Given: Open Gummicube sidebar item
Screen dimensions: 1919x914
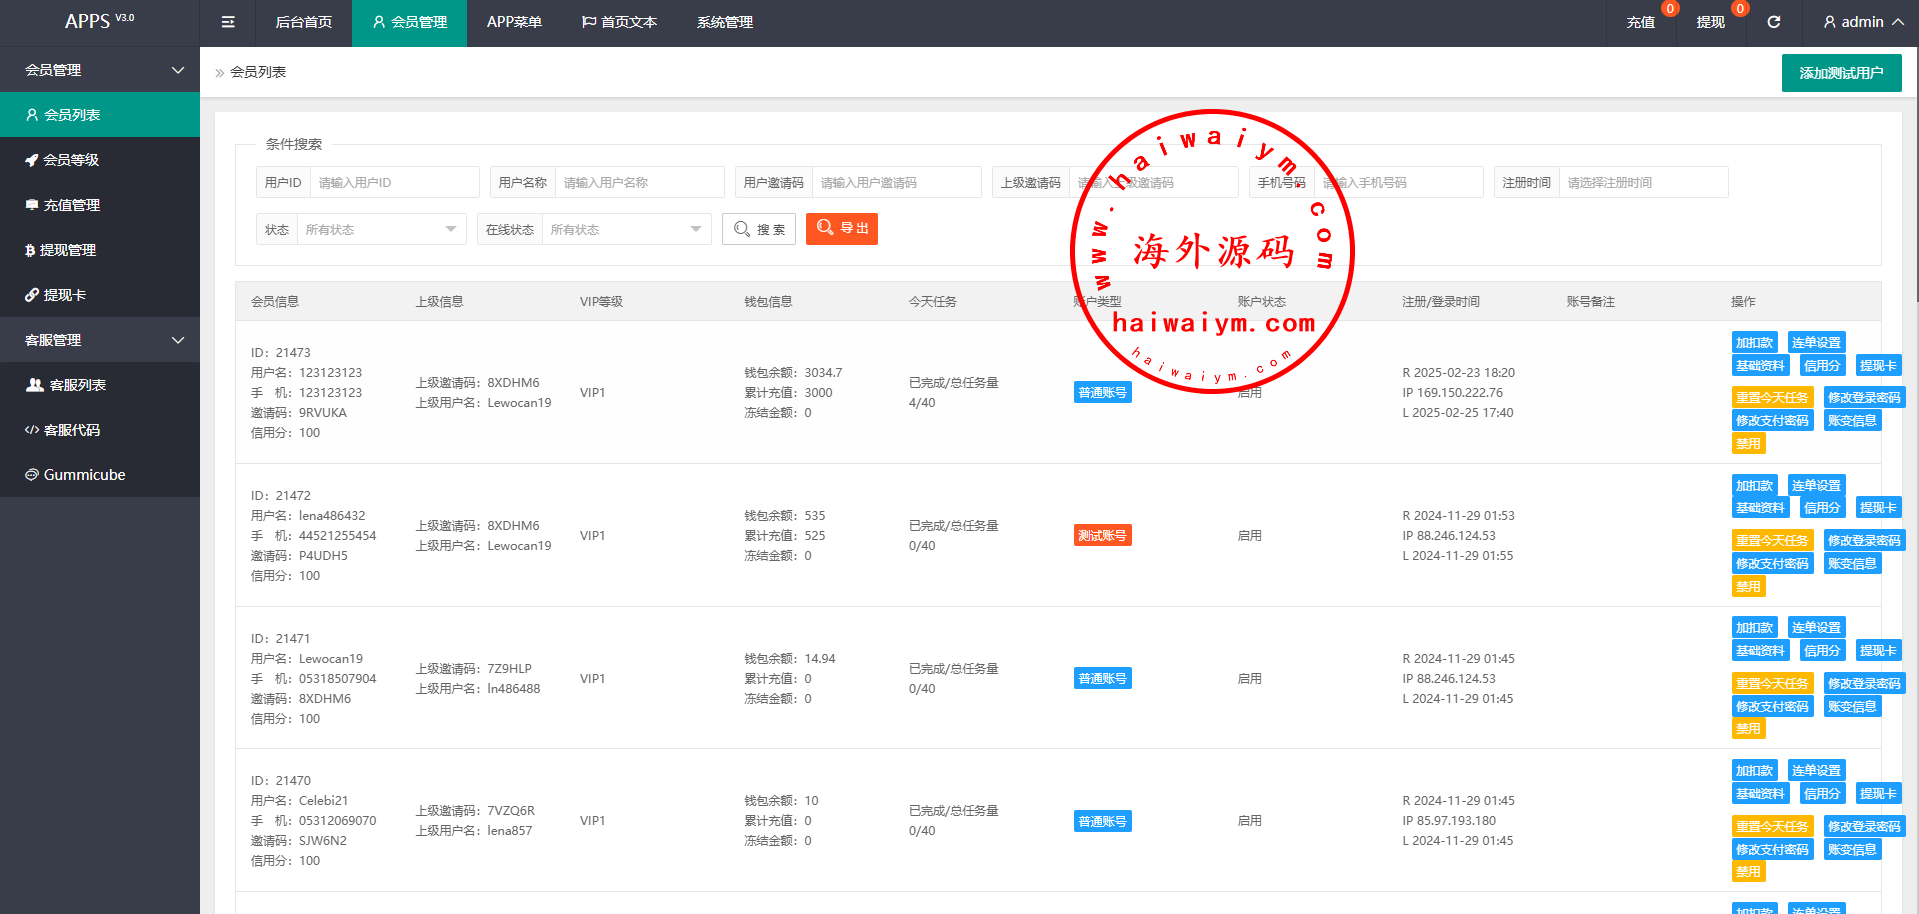Looking at the screenshot, I should pos(84,475).
